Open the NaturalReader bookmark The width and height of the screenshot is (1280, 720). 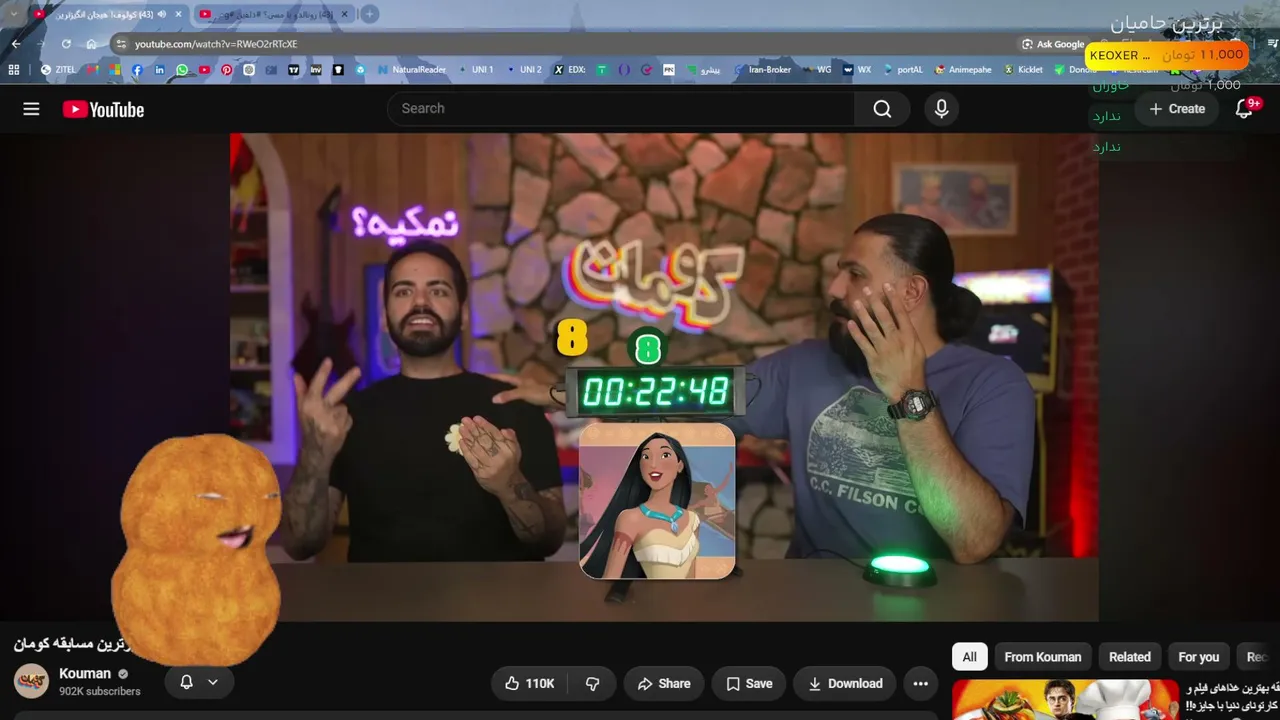[x=412, y=70]
